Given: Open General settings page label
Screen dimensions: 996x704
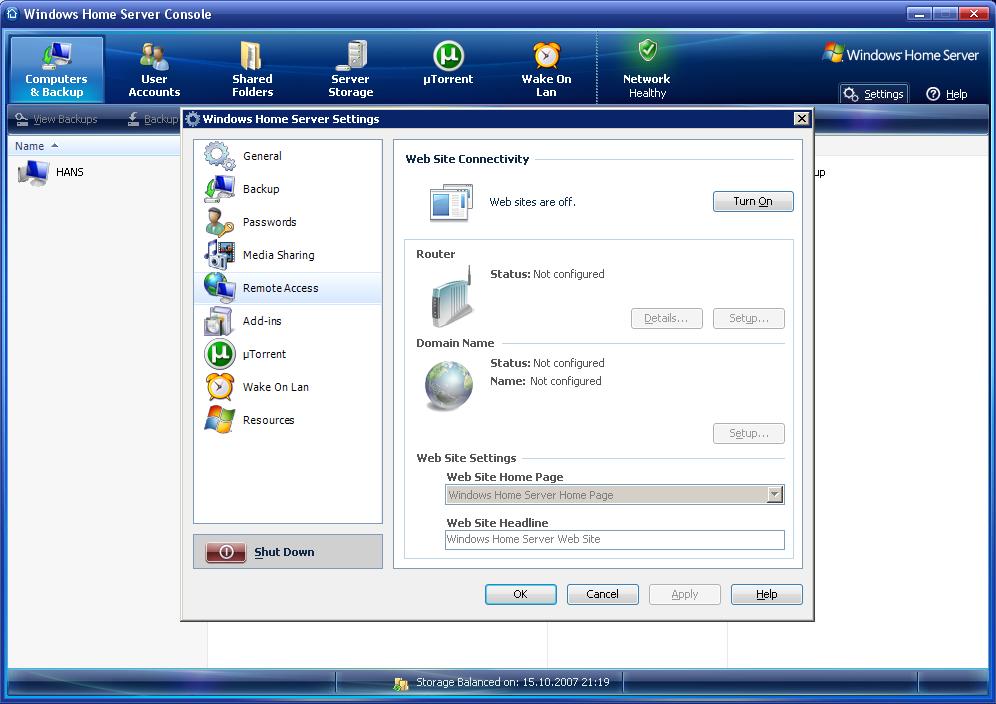Looking at the screenshot, I should click(262, 156).
